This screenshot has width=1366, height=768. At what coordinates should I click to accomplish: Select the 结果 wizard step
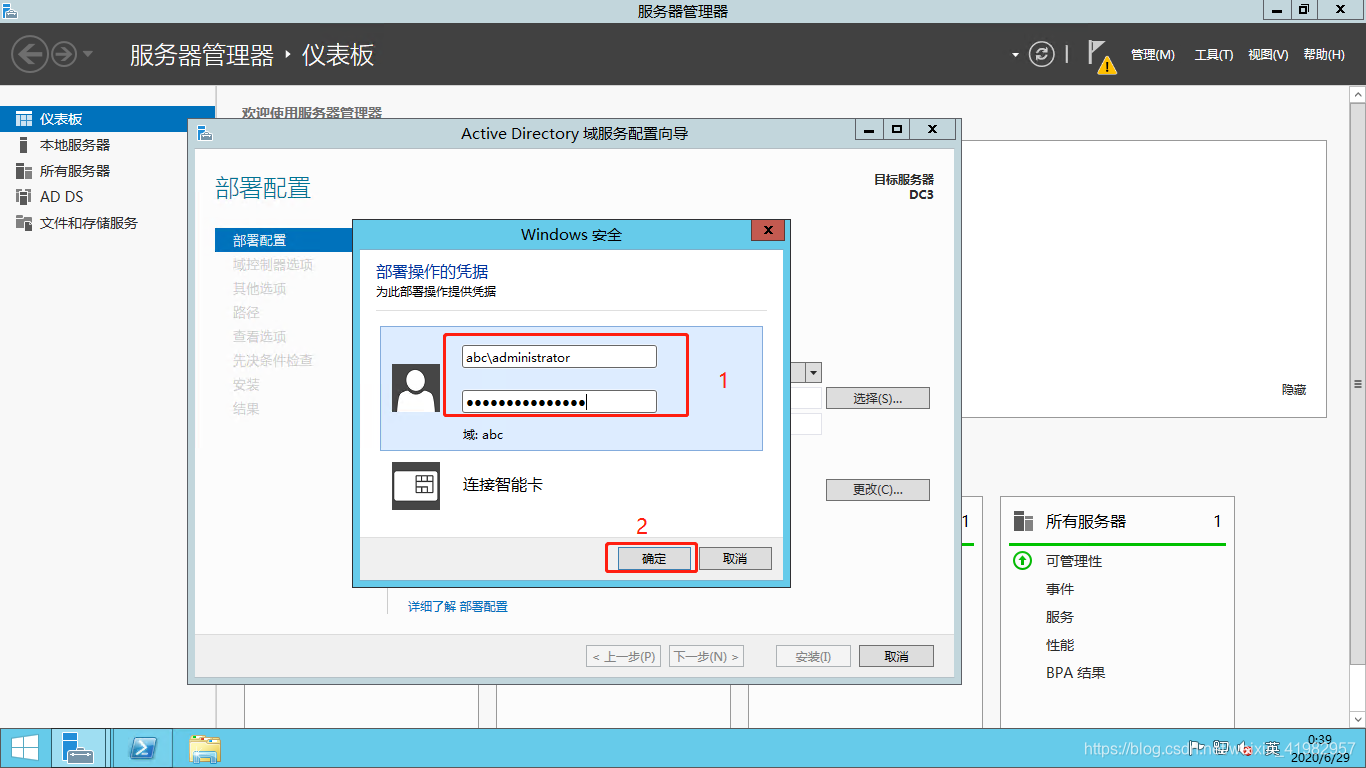tap(246, 409)
